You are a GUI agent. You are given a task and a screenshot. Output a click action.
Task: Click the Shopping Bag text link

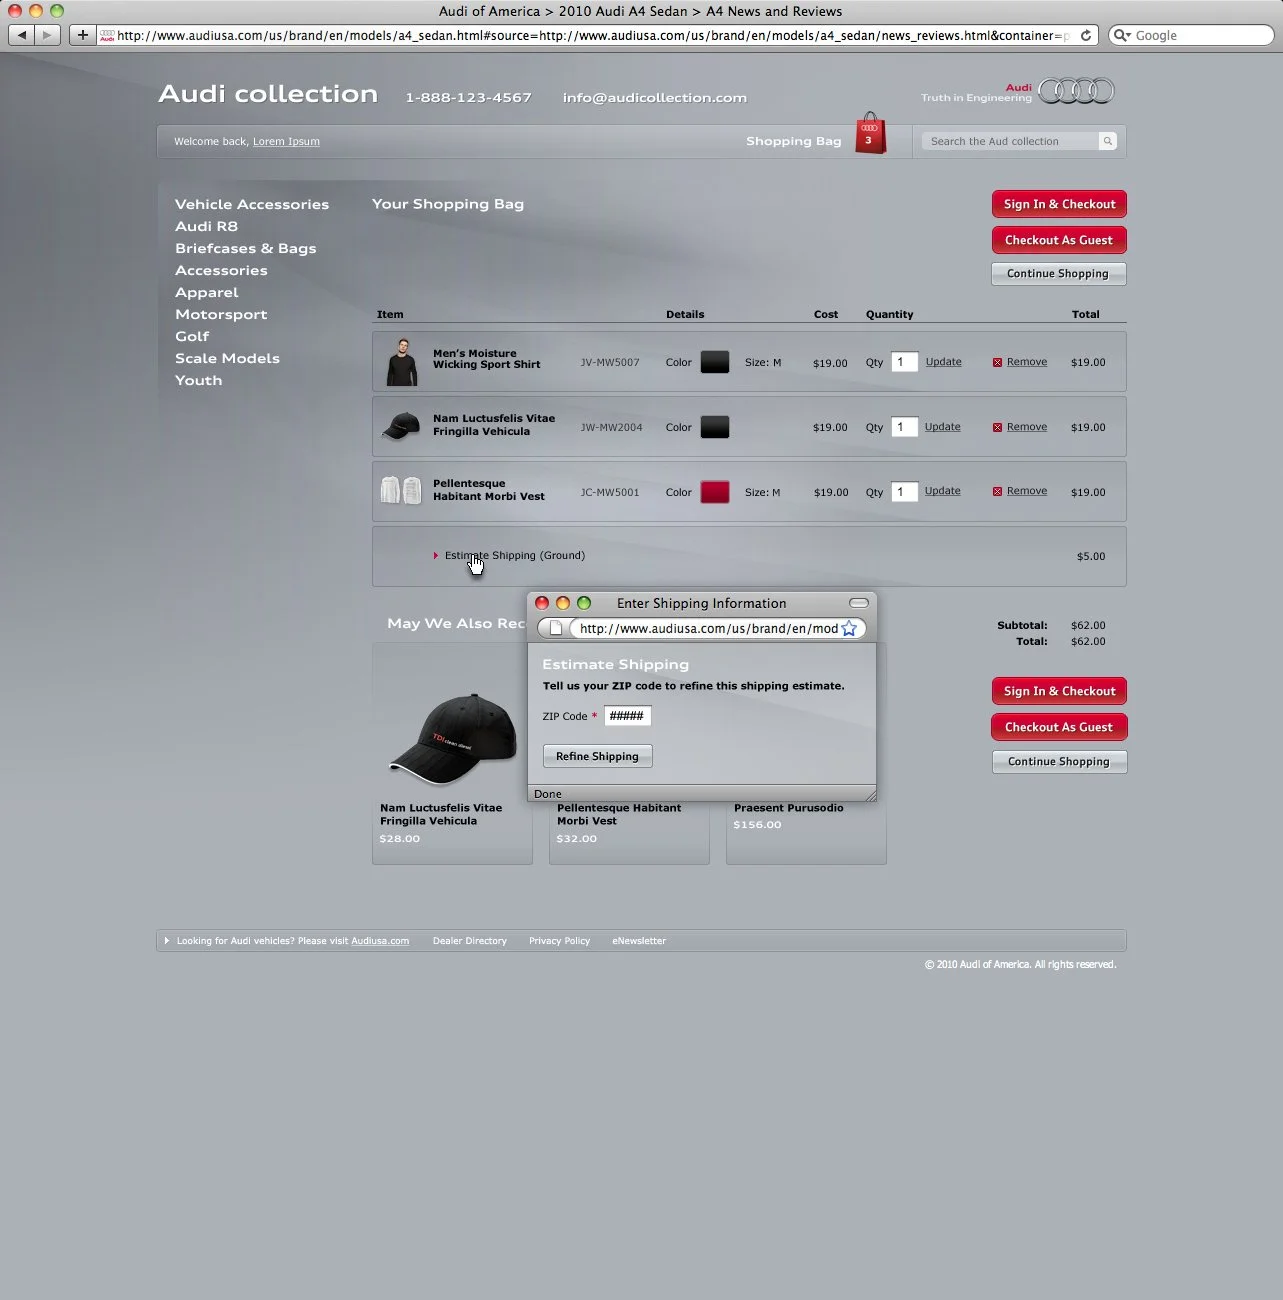click(x=794, y=141)
